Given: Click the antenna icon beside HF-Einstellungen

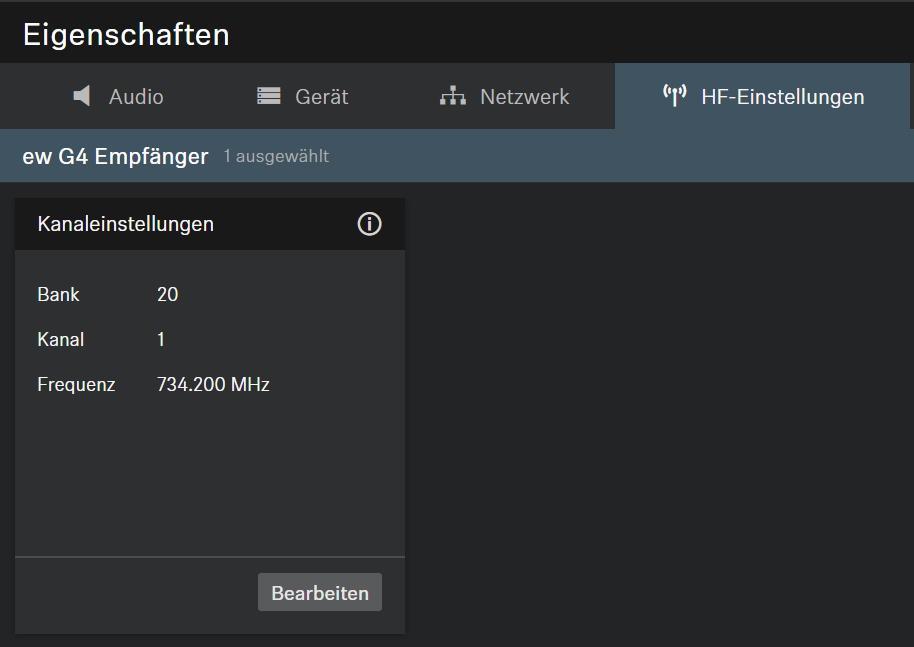Looking at the screenshot, I should pyautogui.click(x=675, y=96).
